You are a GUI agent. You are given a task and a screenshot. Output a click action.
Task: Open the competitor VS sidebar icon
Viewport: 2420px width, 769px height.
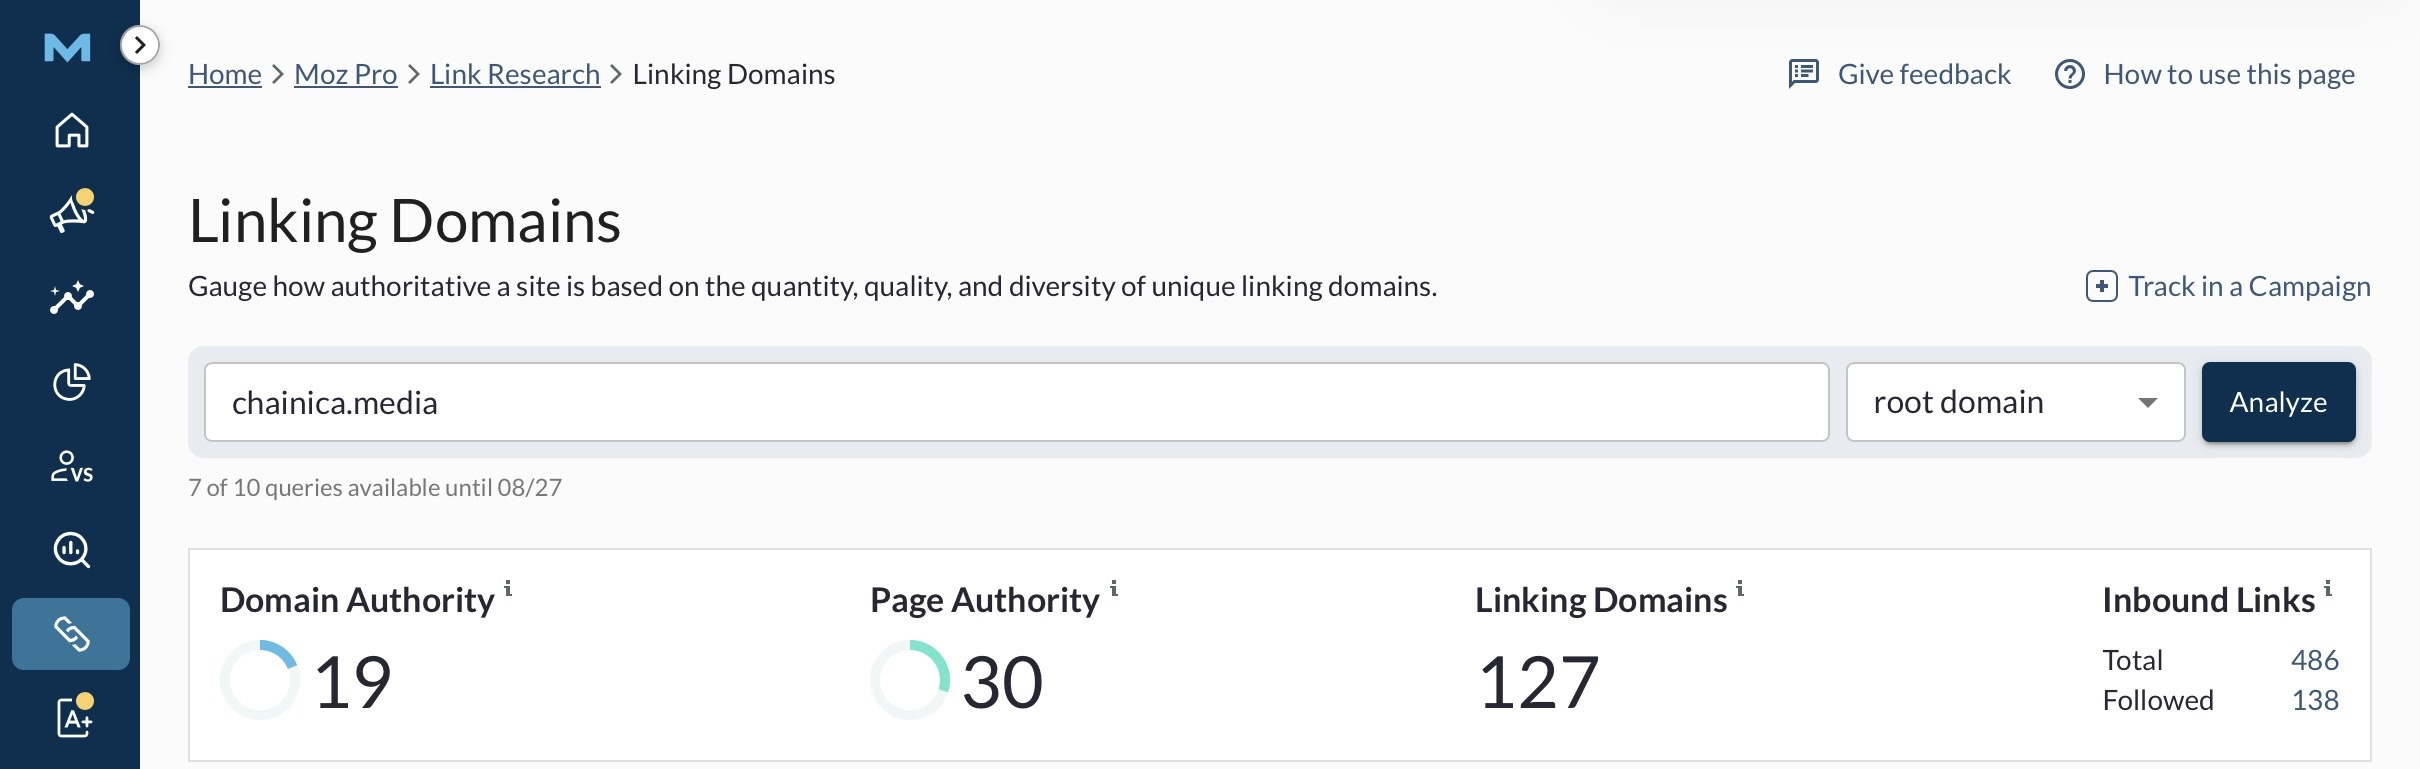point(71,467)
